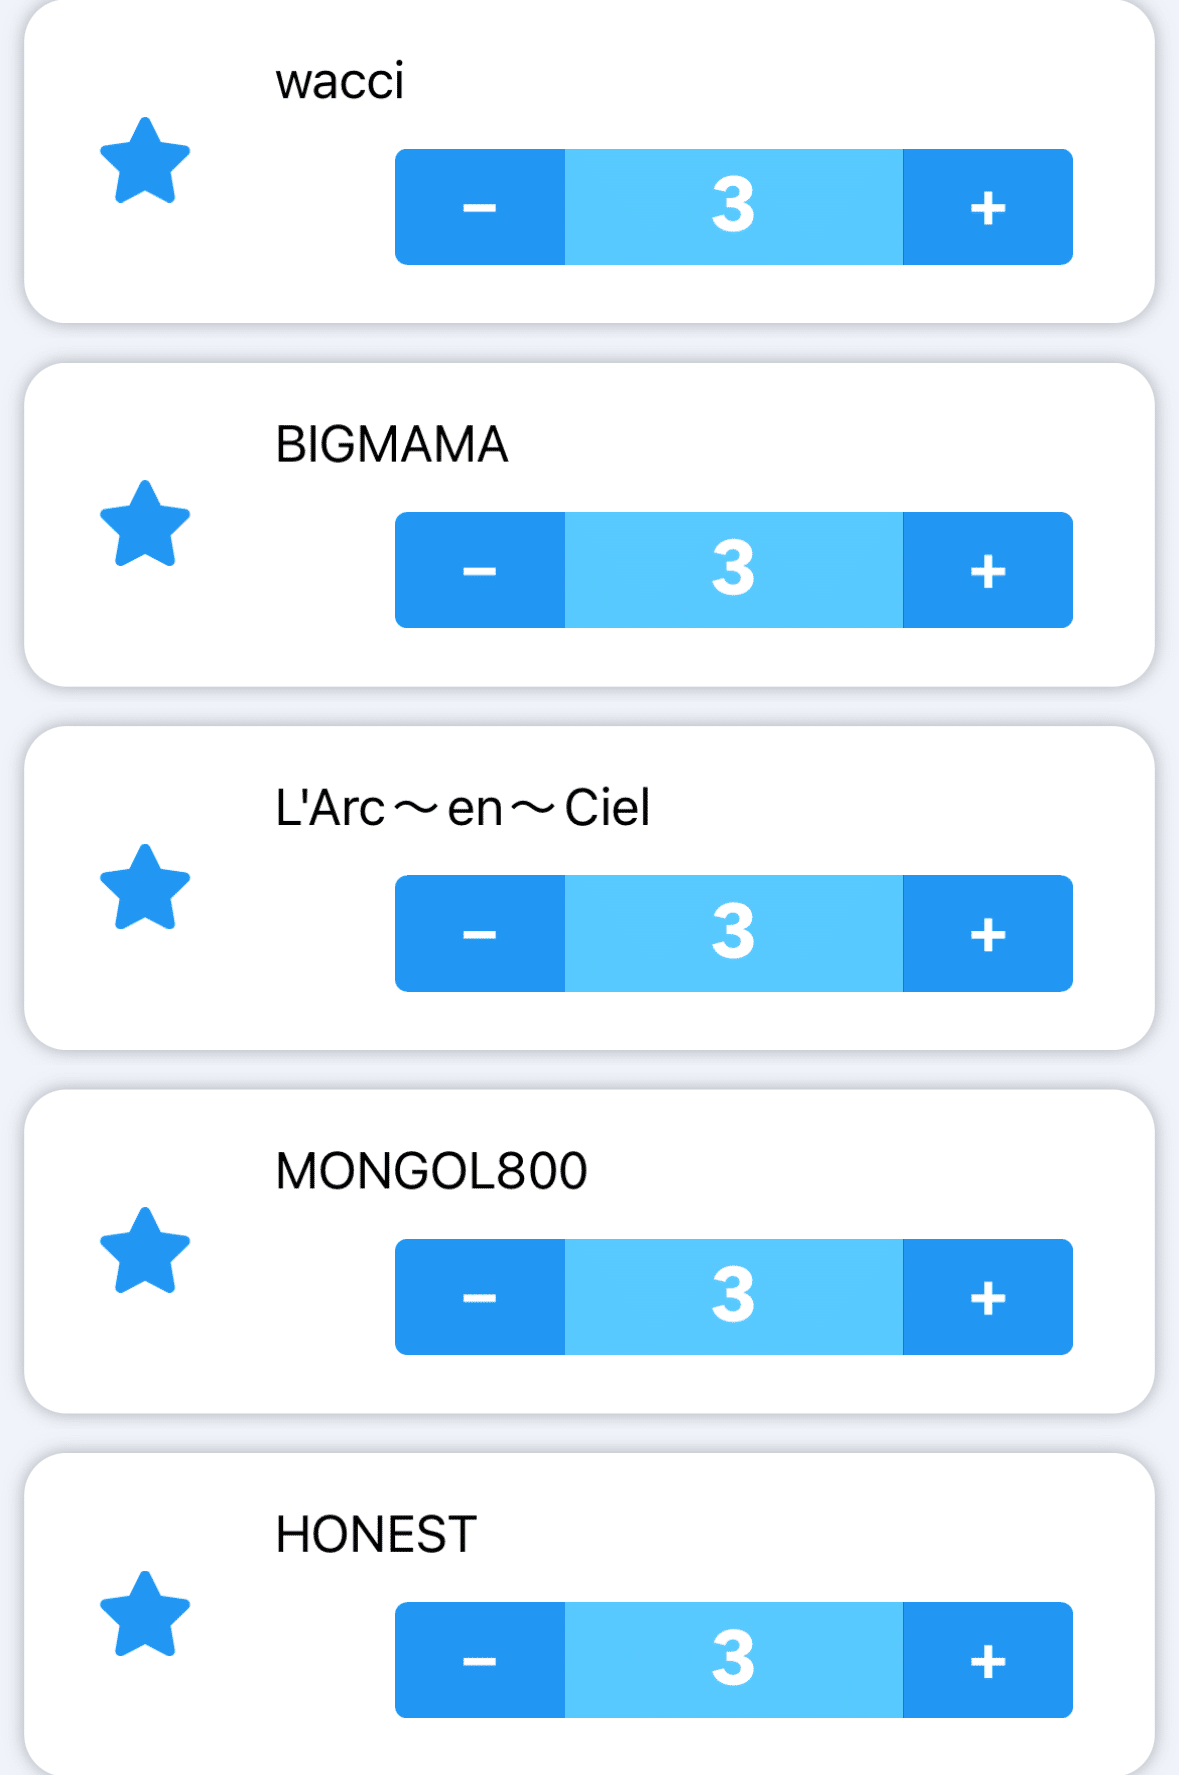
Task: Click the star next to L'Arc～en～Ciel
Action: [145, 888]
